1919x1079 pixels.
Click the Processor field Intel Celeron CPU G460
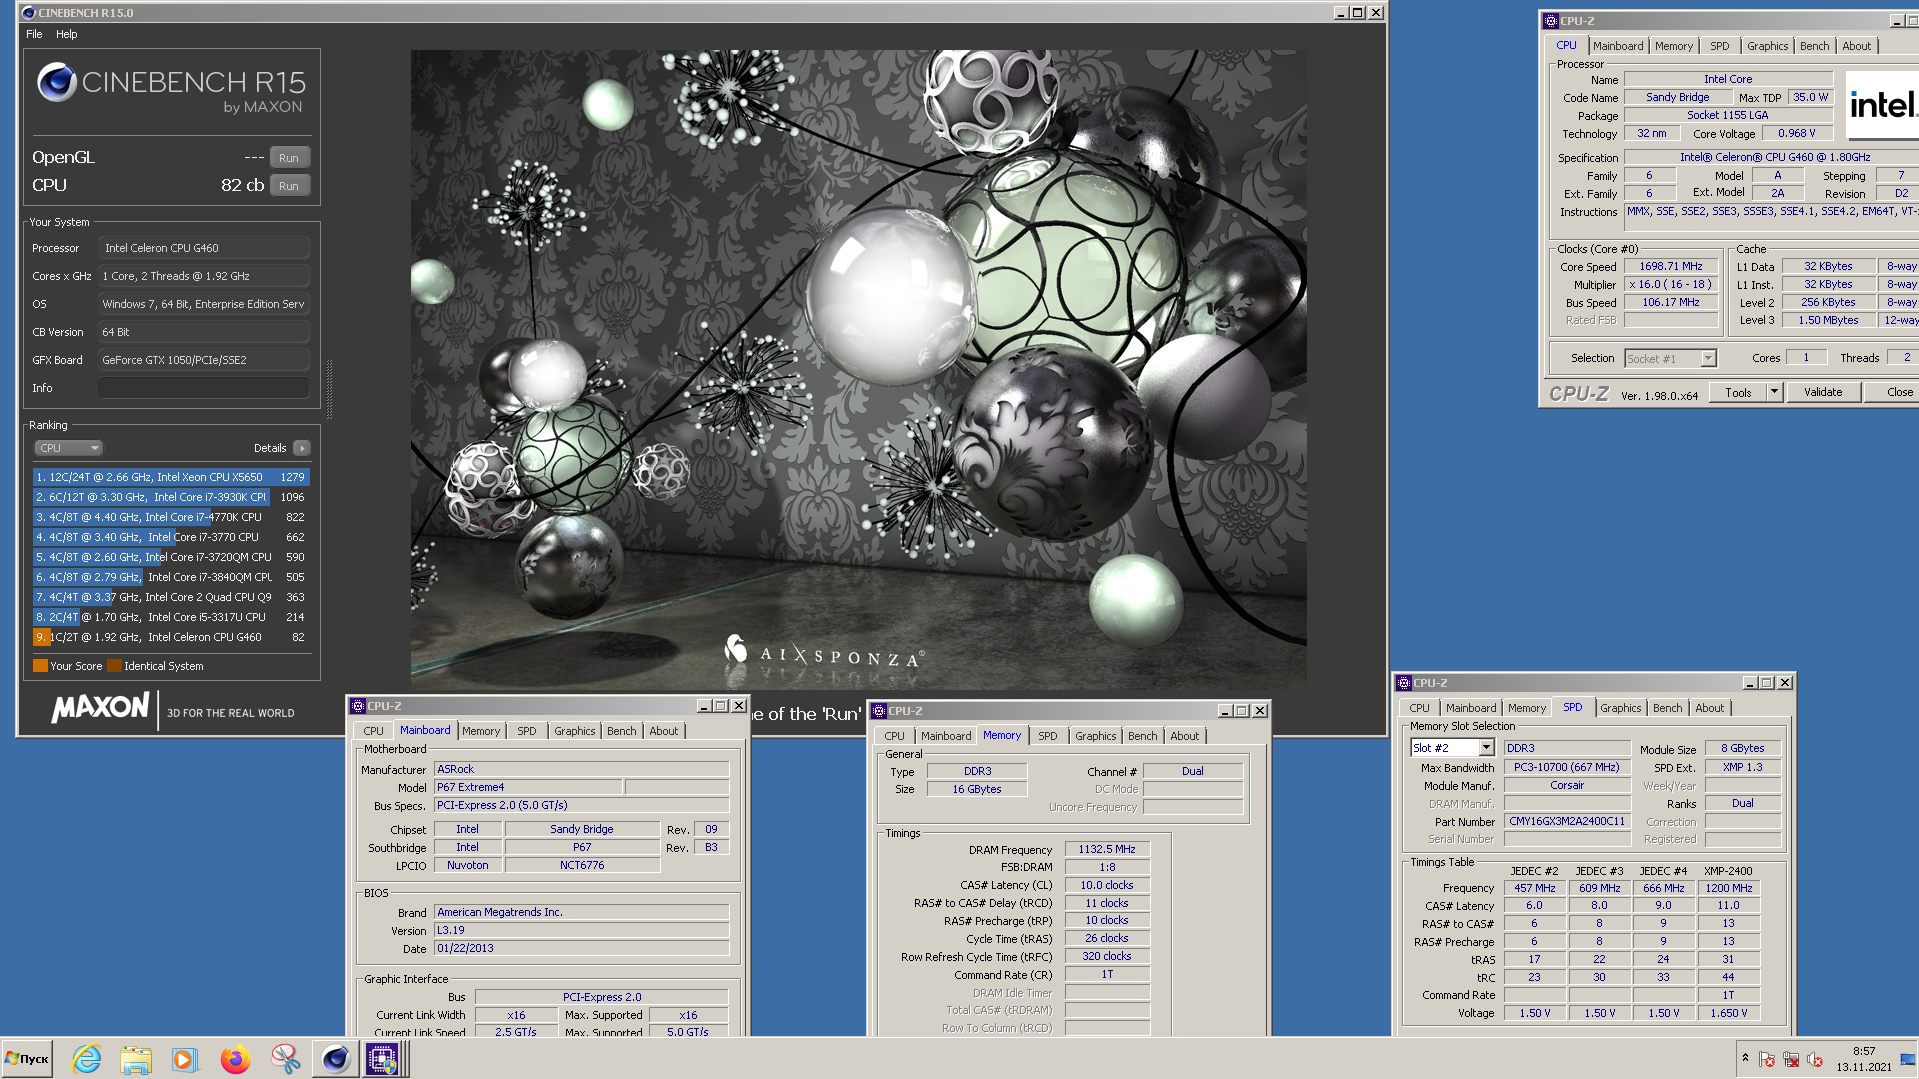(204, 248)
